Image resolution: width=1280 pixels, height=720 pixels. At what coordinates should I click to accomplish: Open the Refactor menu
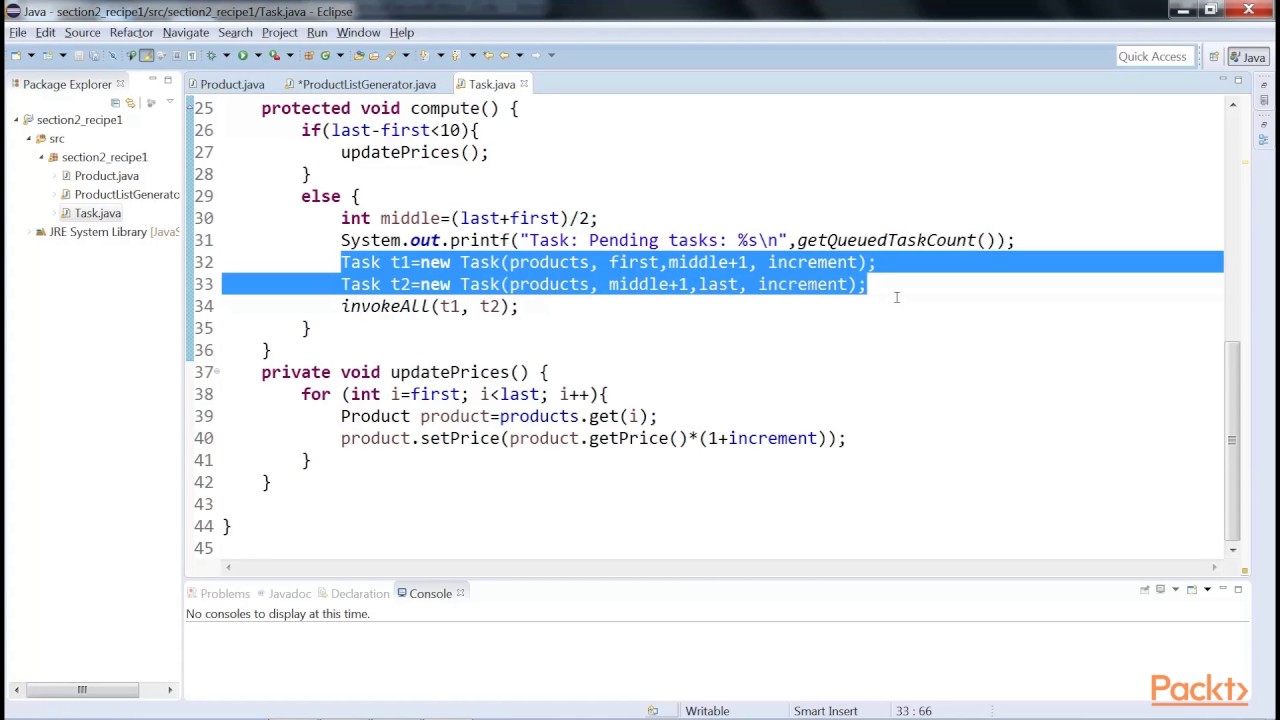point(131,32)
